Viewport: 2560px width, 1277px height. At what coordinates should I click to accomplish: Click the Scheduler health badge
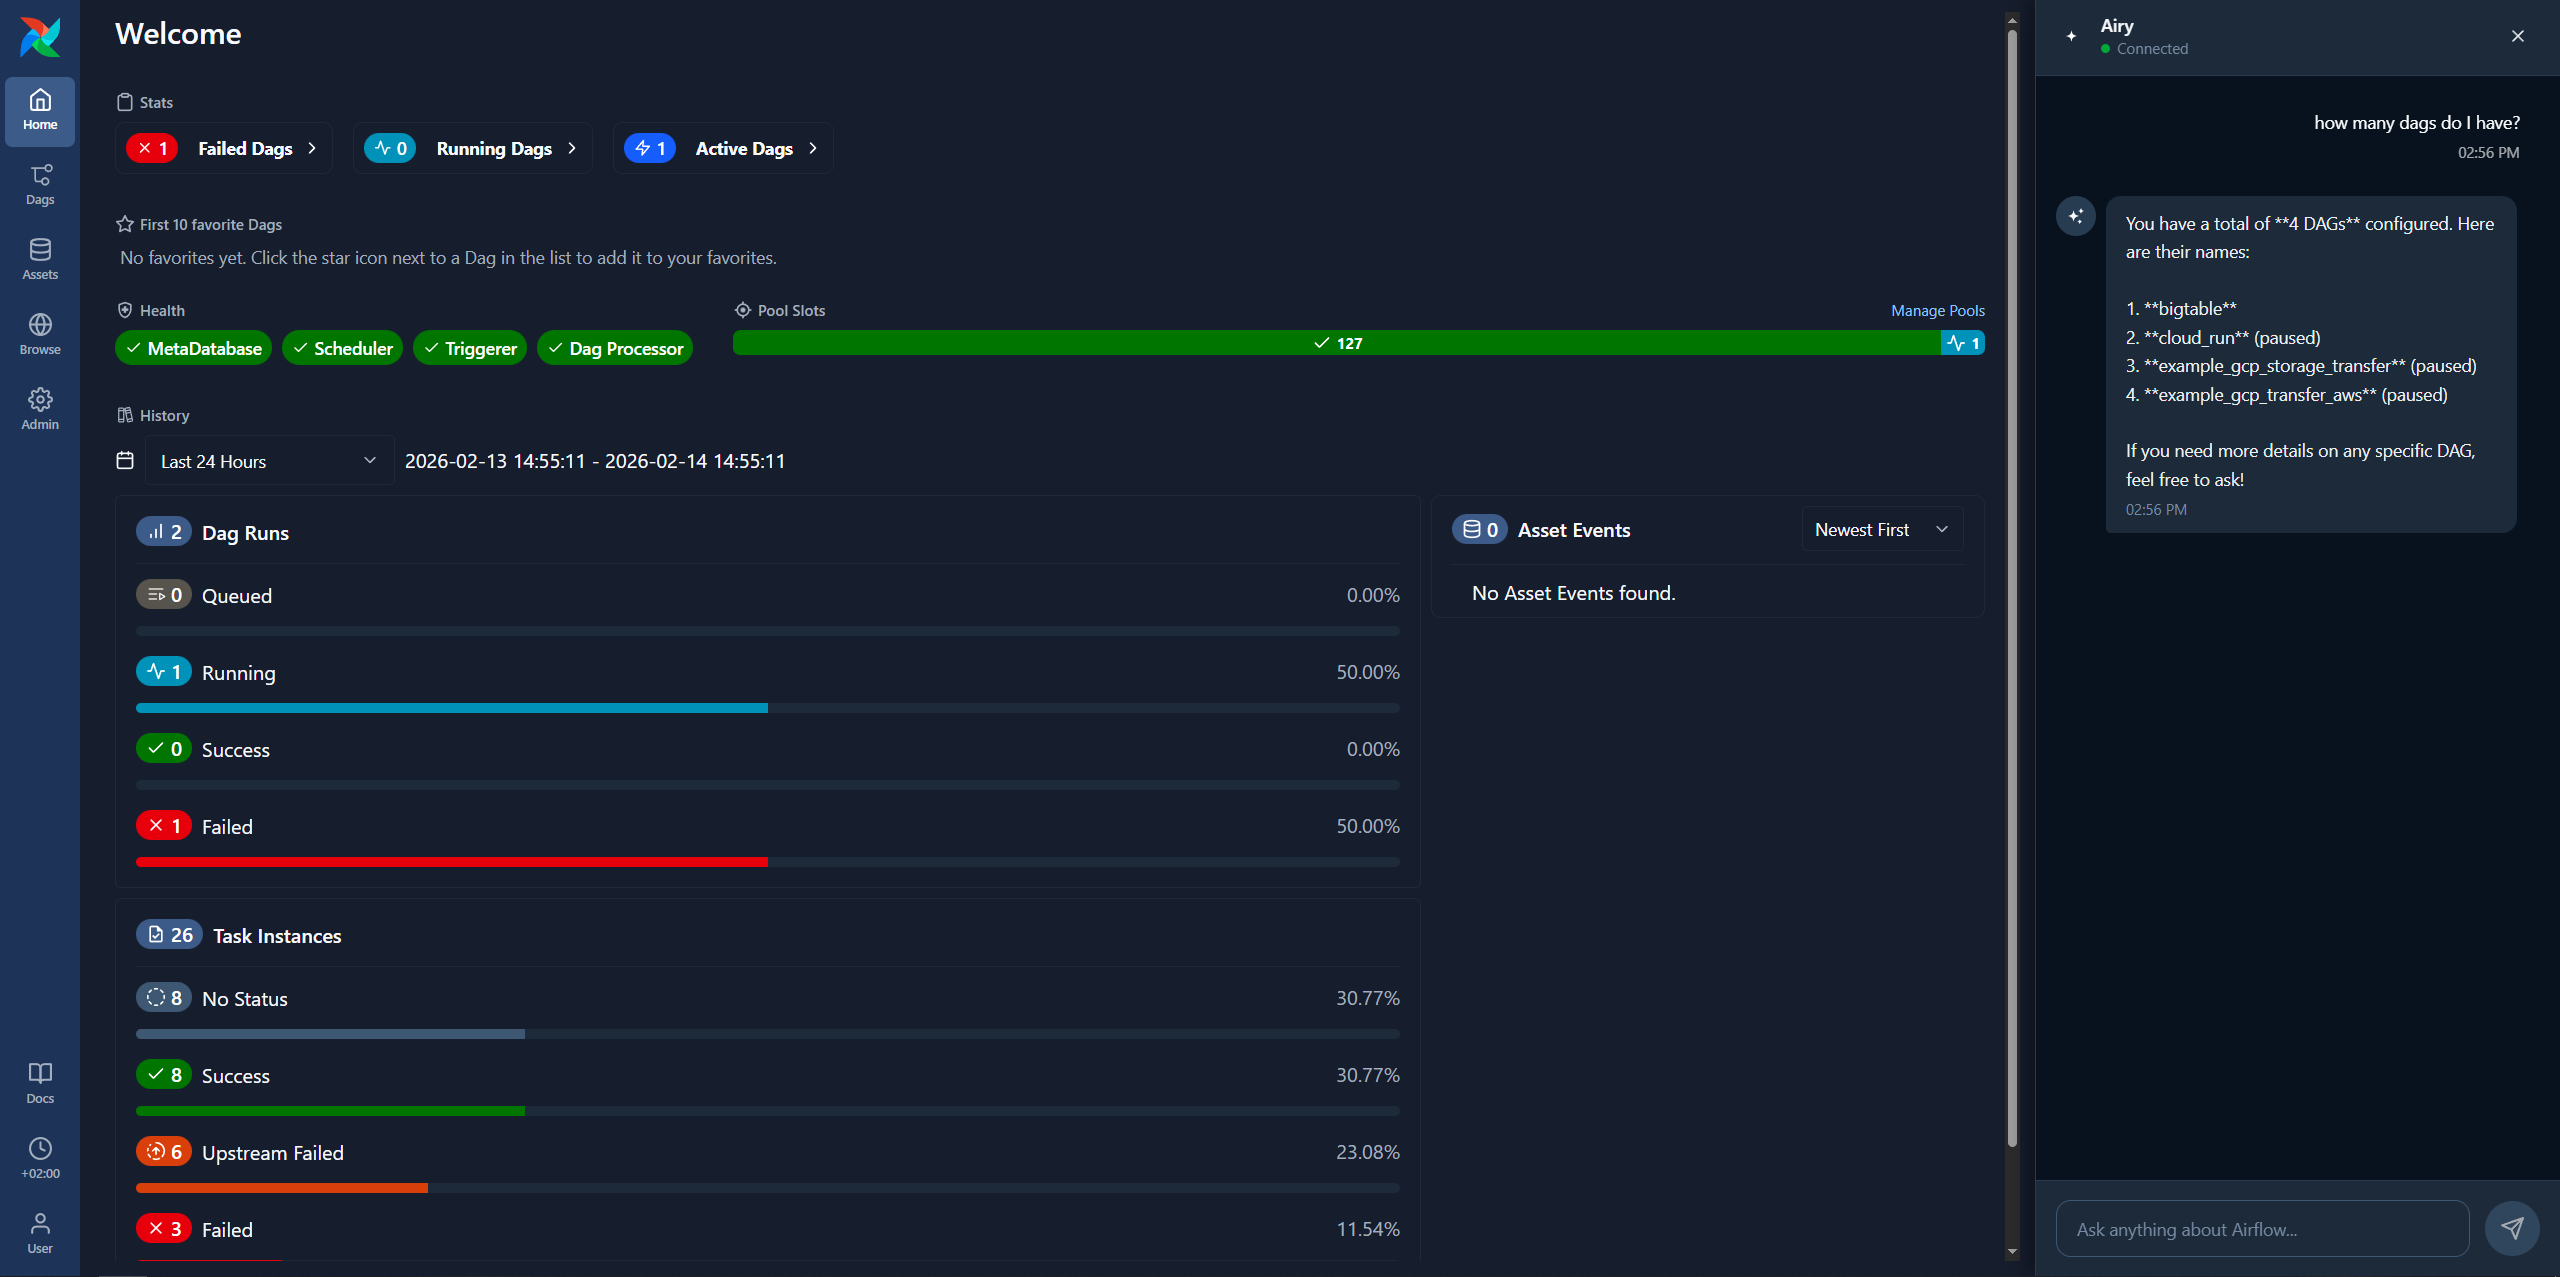click(342, 348)
